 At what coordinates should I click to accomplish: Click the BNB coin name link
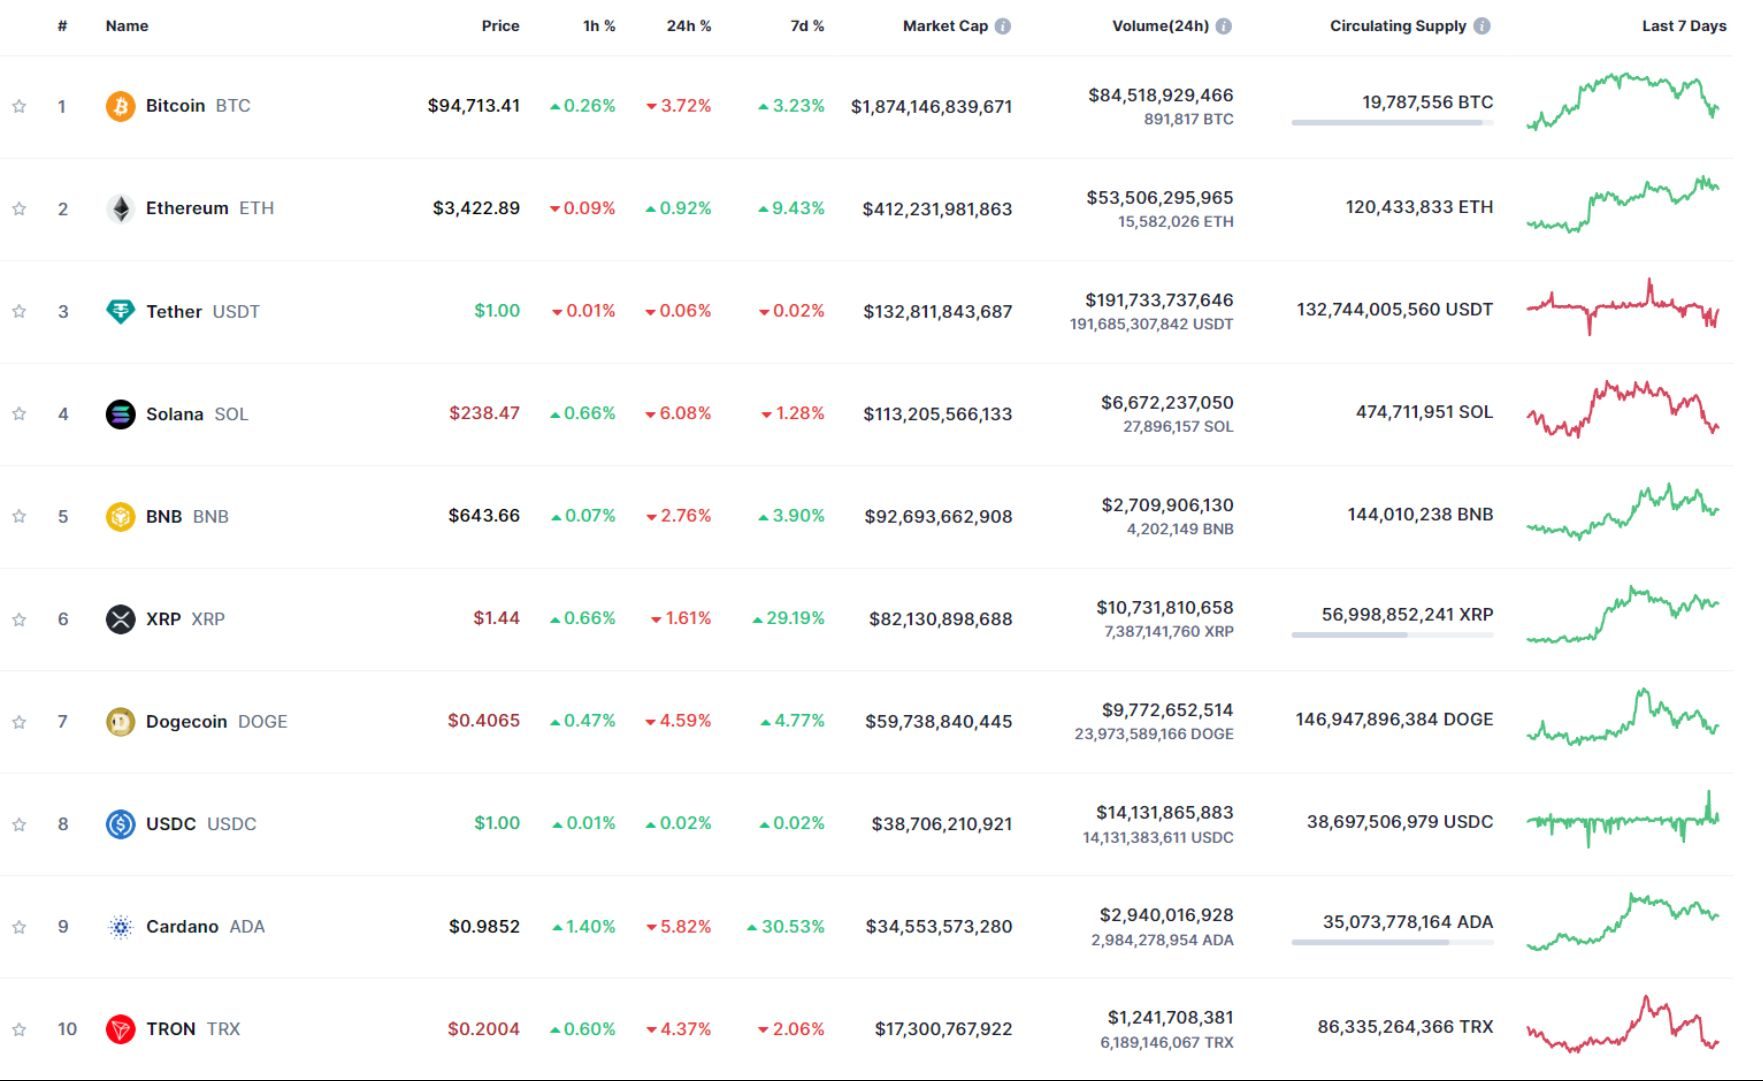165,516
